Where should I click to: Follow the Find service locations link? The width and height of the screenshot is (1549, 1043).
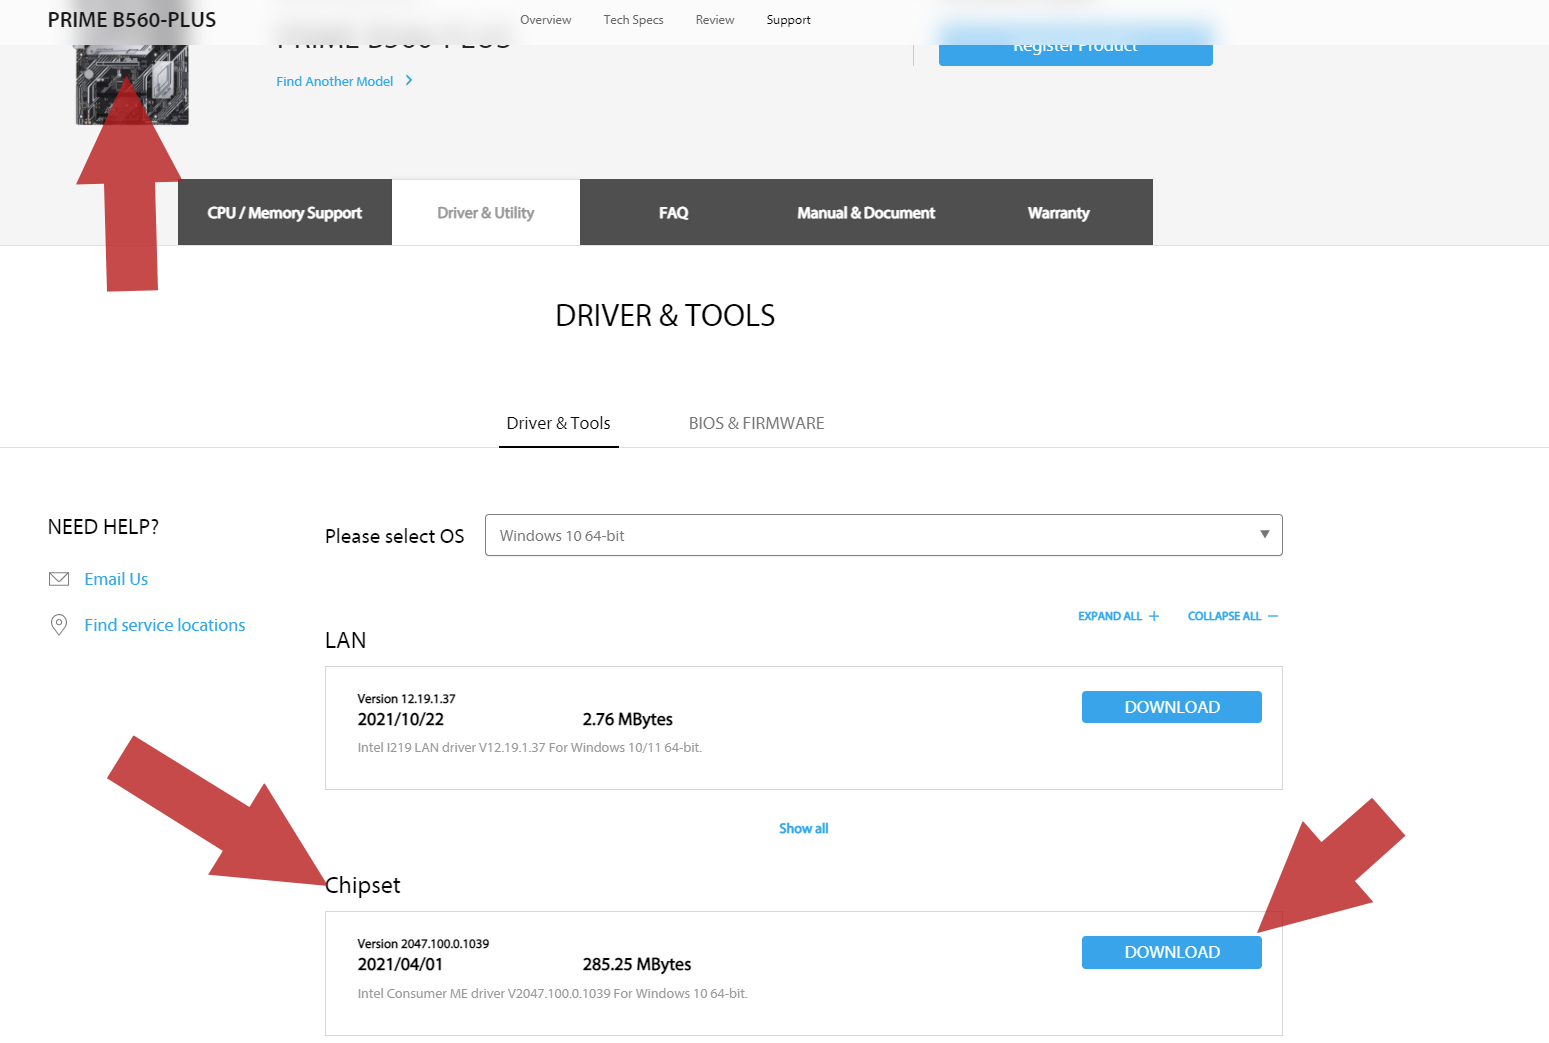tap(165, 625)
